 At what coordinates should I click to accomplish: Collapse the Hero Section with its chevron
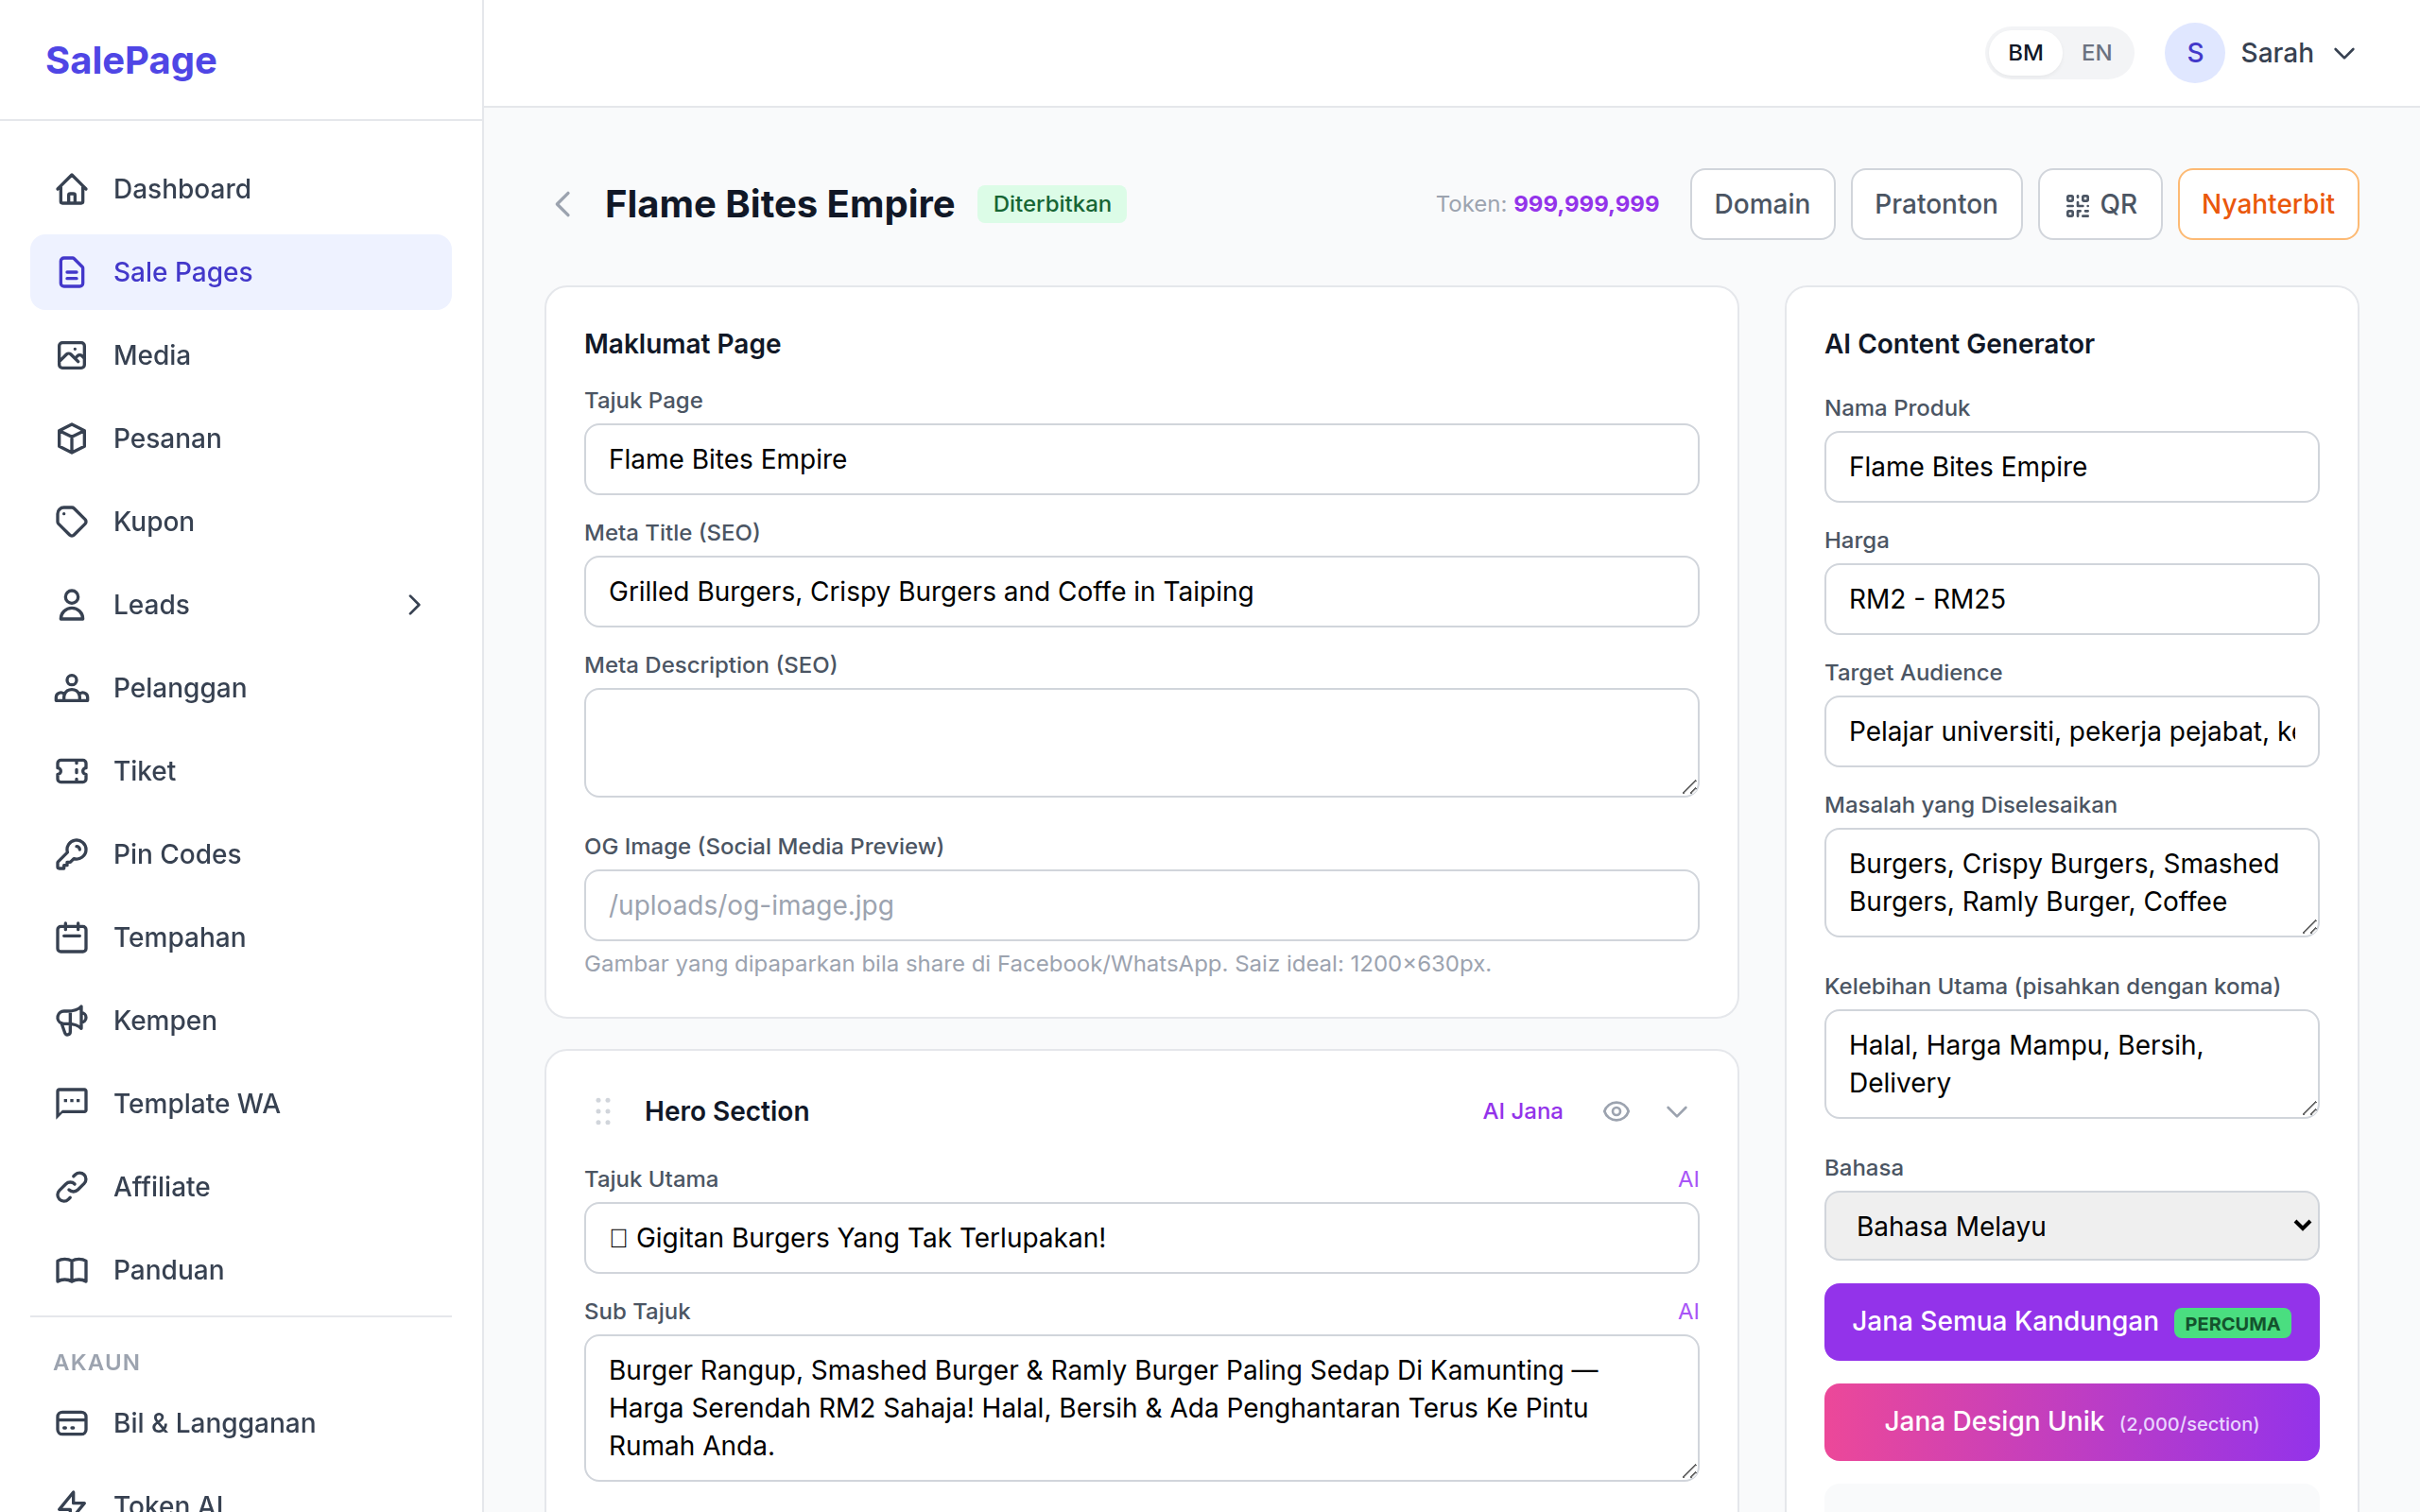coord(1676,1110)
